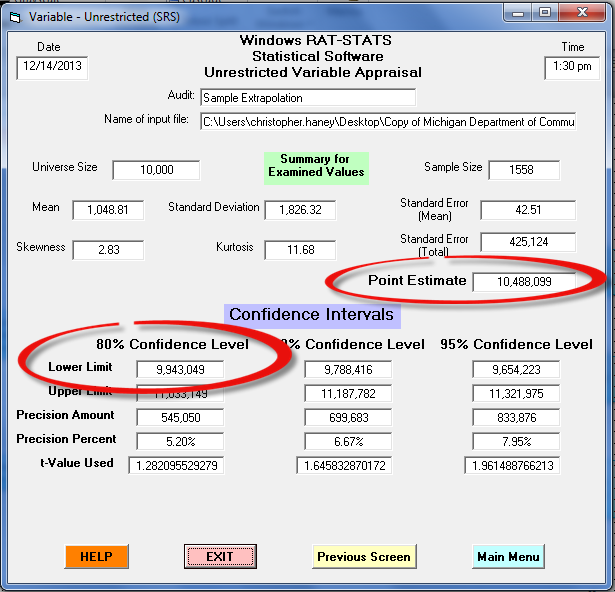Minimize the Variable - Unrestricted window
The image size is (615, 592).
(x=519, y=12)
